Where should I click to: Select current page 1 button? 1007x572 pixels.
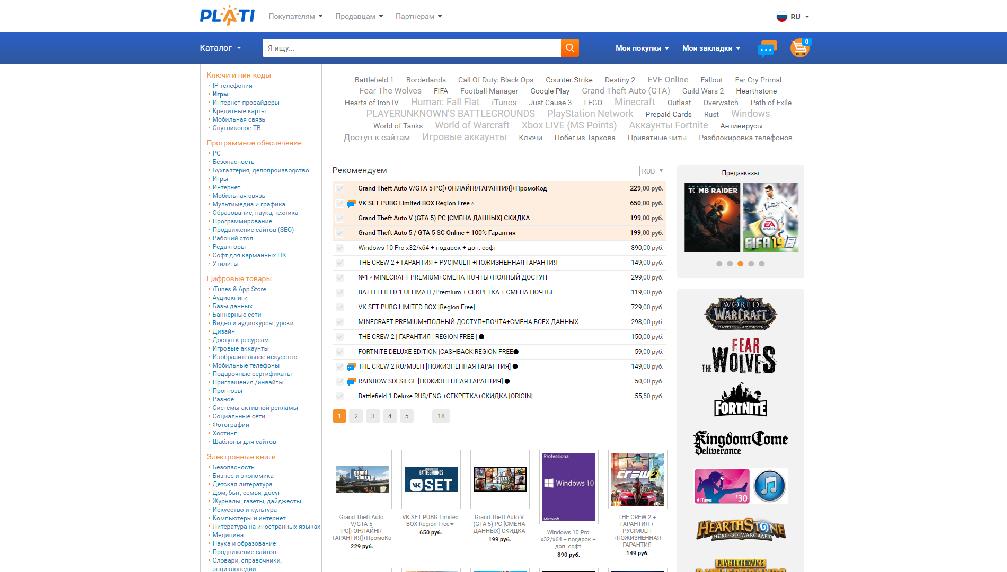click(x=339, y=416)
